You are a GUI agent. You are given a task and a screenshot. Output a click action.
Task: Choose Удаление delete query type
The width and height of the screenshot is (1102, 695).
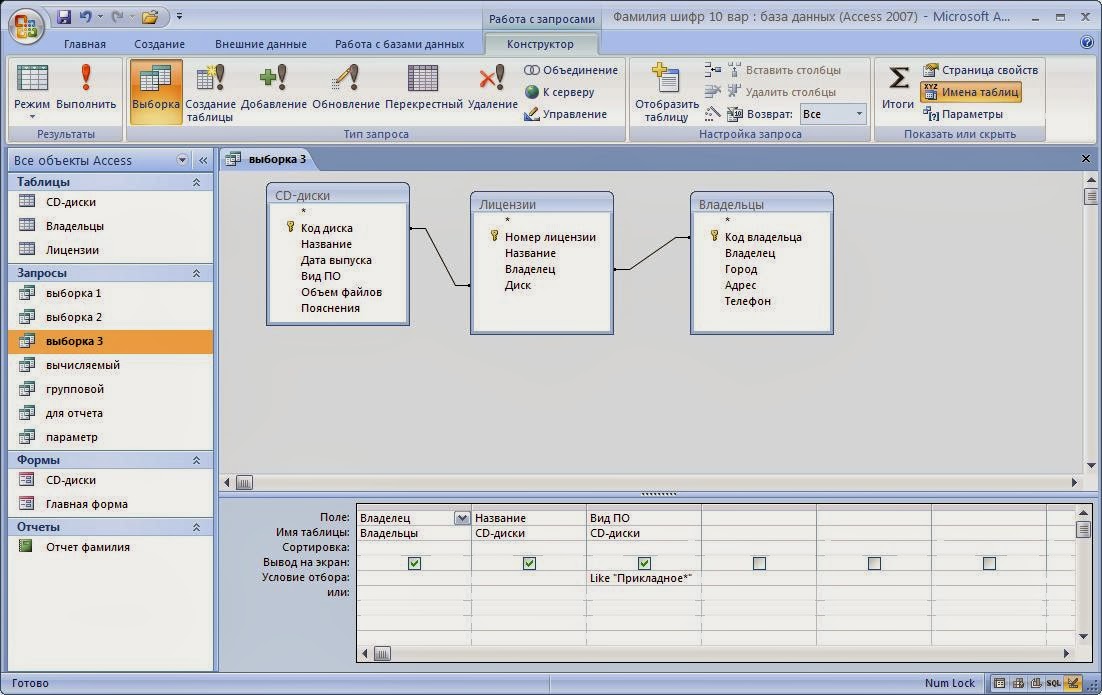[493, 89]
